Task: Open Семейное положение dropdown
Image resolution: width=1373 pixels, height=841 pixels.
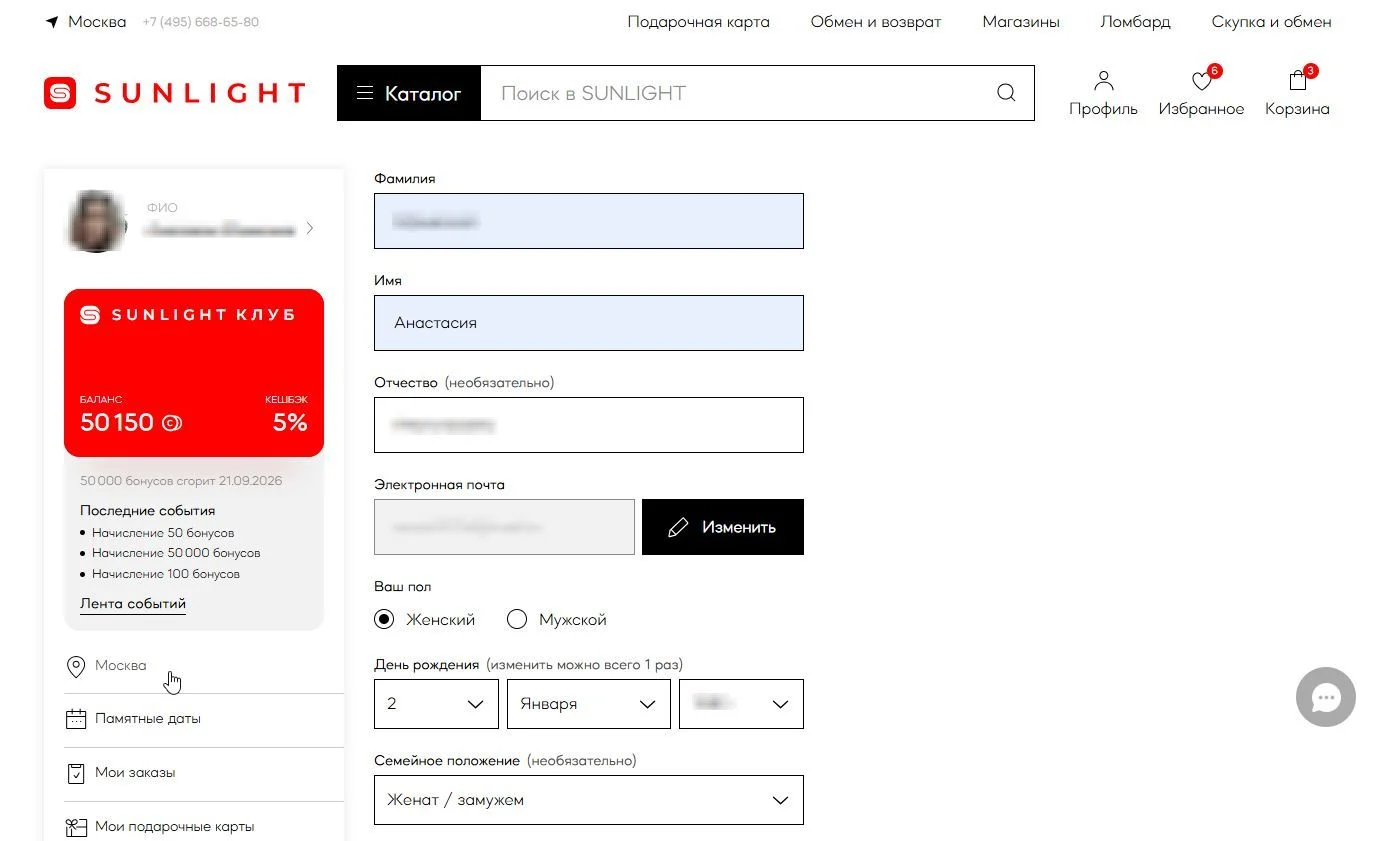Action: coord(589,800)
